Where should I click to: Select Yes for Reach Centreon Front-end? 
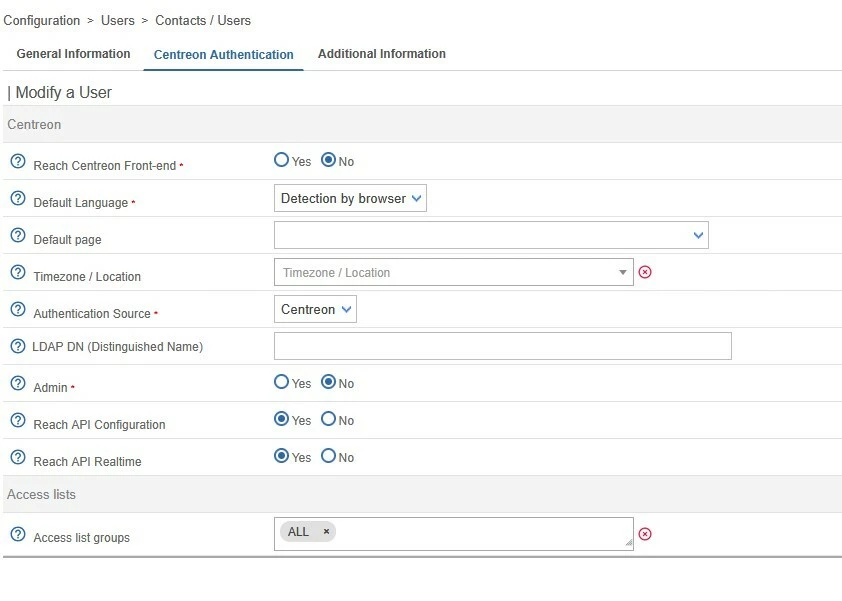(x=282, y=160)
